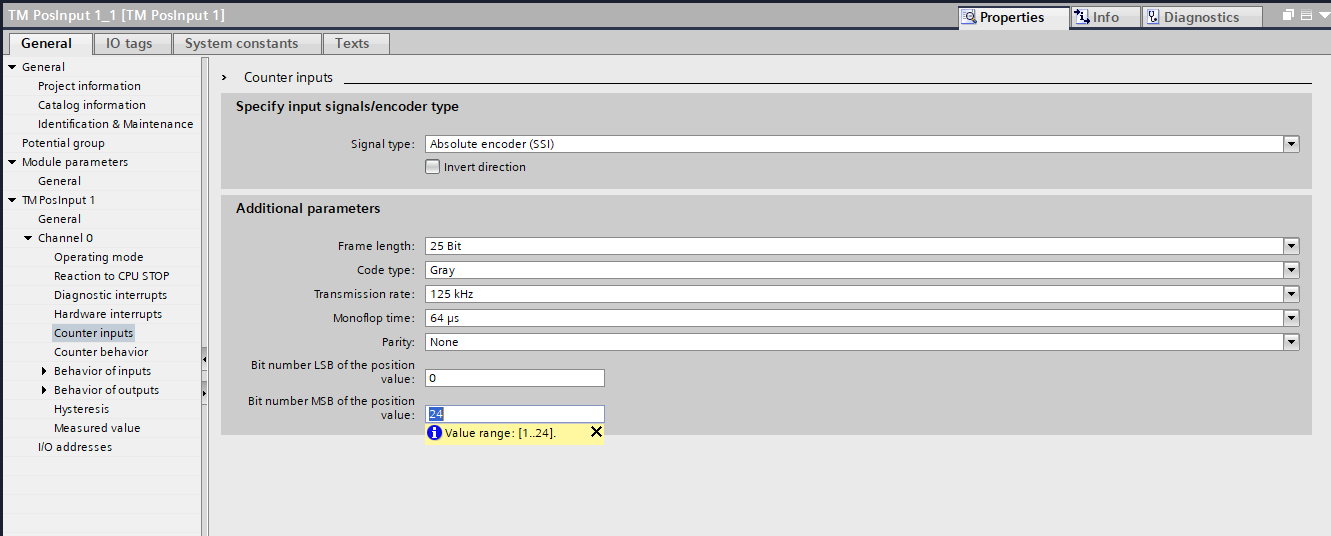
Task: Collapse the Module parameters tree node
Action: click(12, 162)
